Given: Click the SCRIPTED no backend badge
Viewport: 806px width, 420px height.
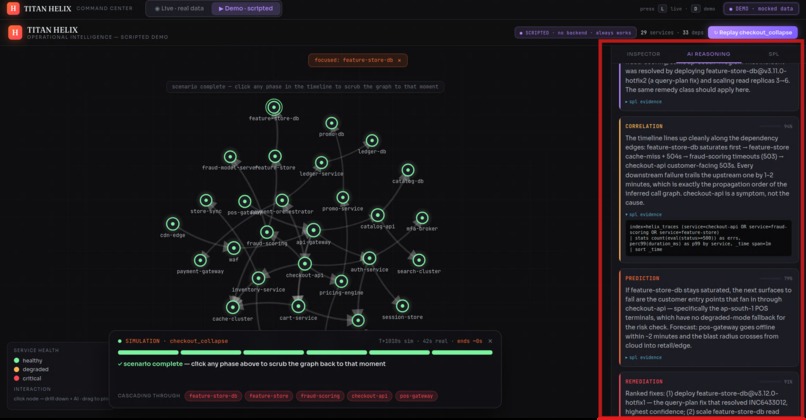Looking at the screenshot, I should click(x=575, y=32).
